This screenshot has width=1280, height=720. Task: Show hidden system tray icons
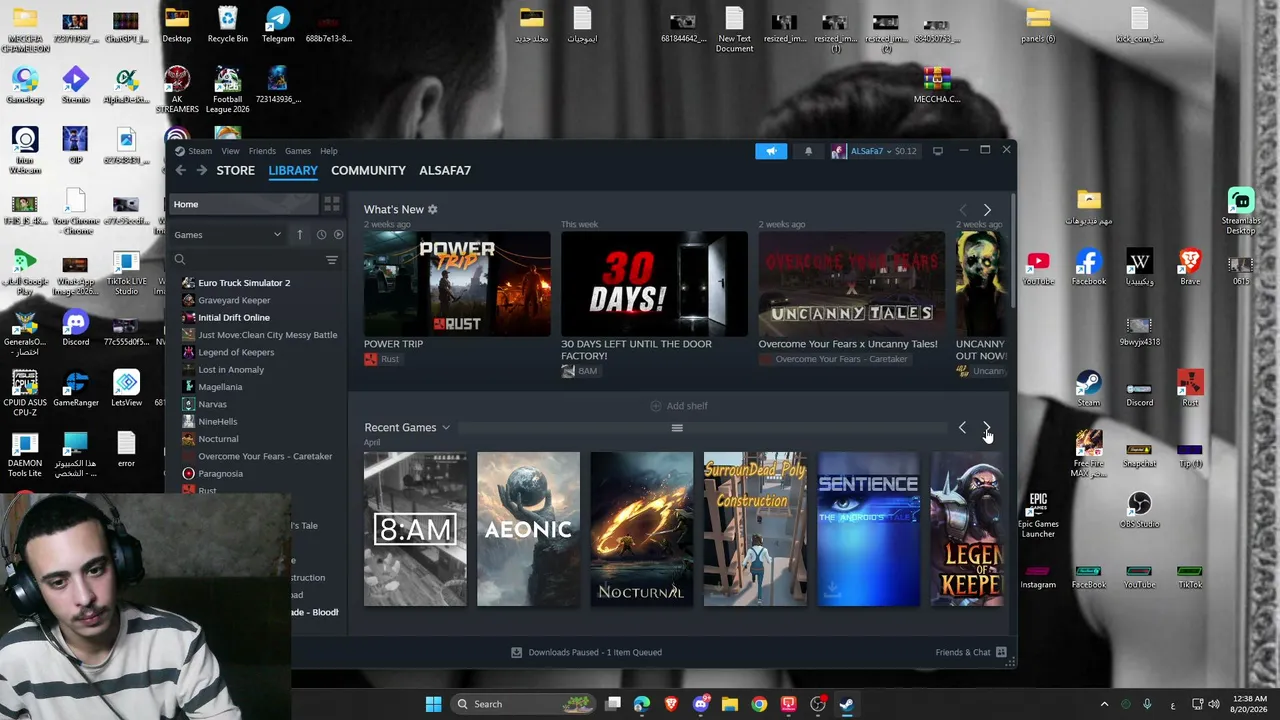(x=1104, y=704)
